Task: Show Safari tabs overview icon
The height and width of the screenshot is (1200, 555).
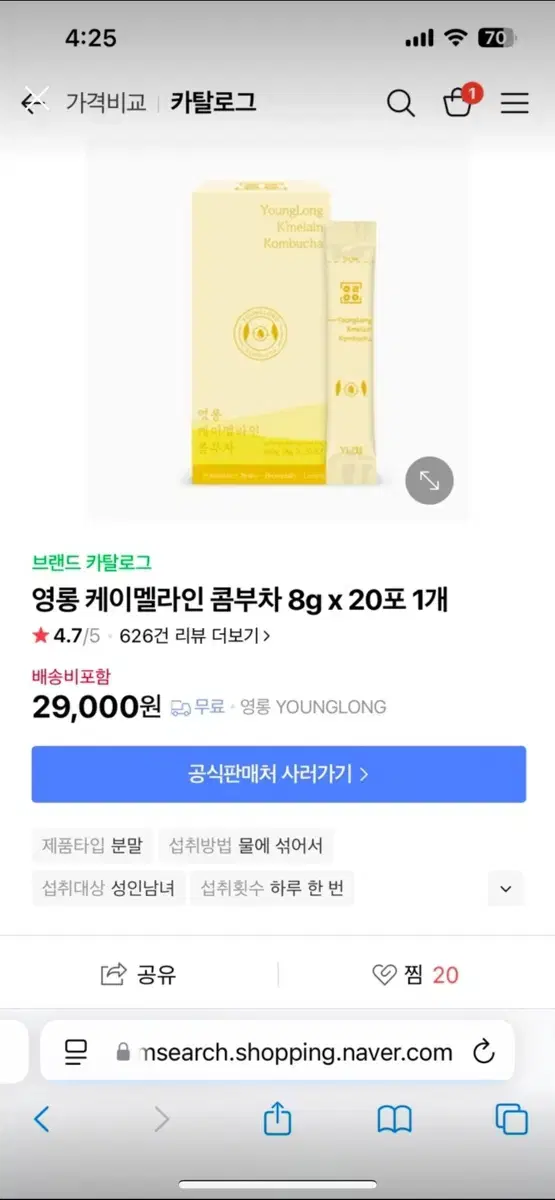Action: tap(512, 1119)
